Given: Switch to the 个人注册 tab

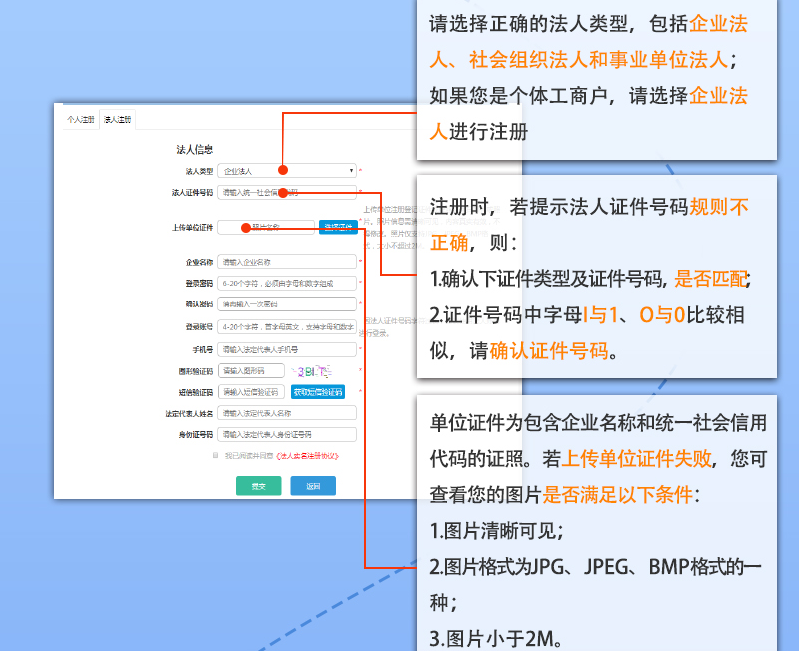Looking at the screenshot, I should (x=80, y=120).
